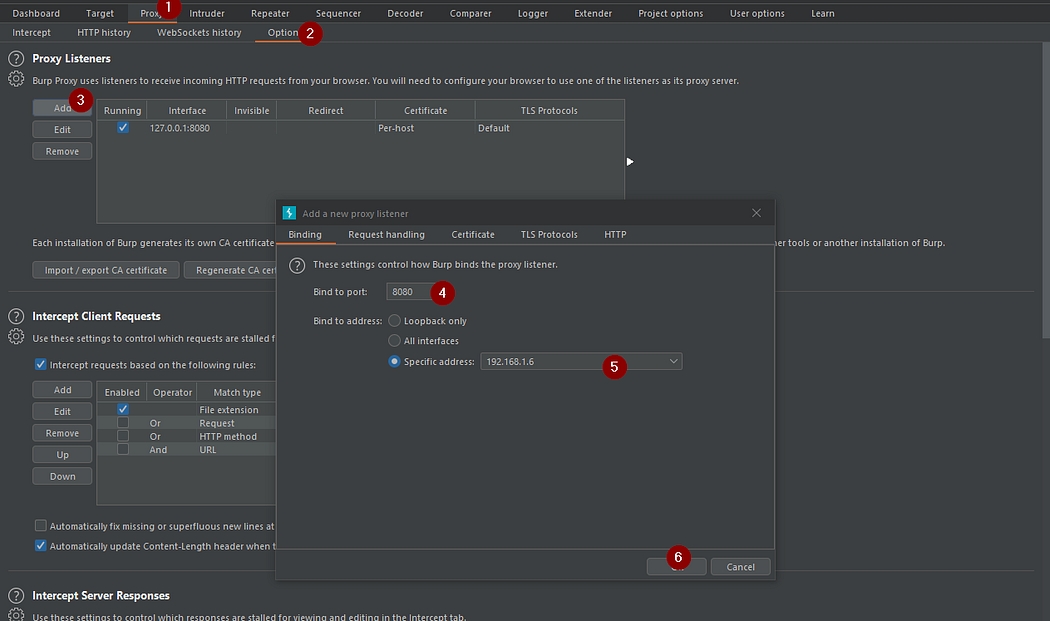This screenshot has height=621, width=1050.
Task: Toggle Intercept requests based on following rules
Action: coord(41,365)
